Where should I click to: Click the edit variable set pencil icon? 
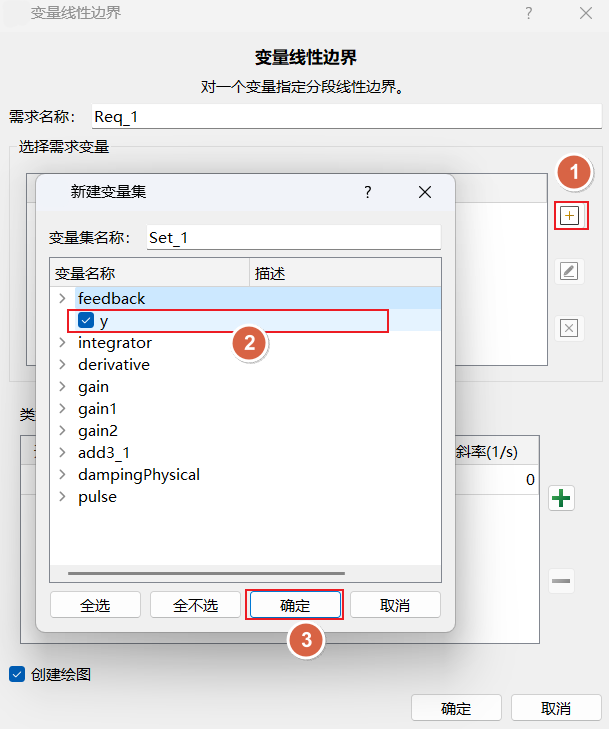(x=570, y=272)
